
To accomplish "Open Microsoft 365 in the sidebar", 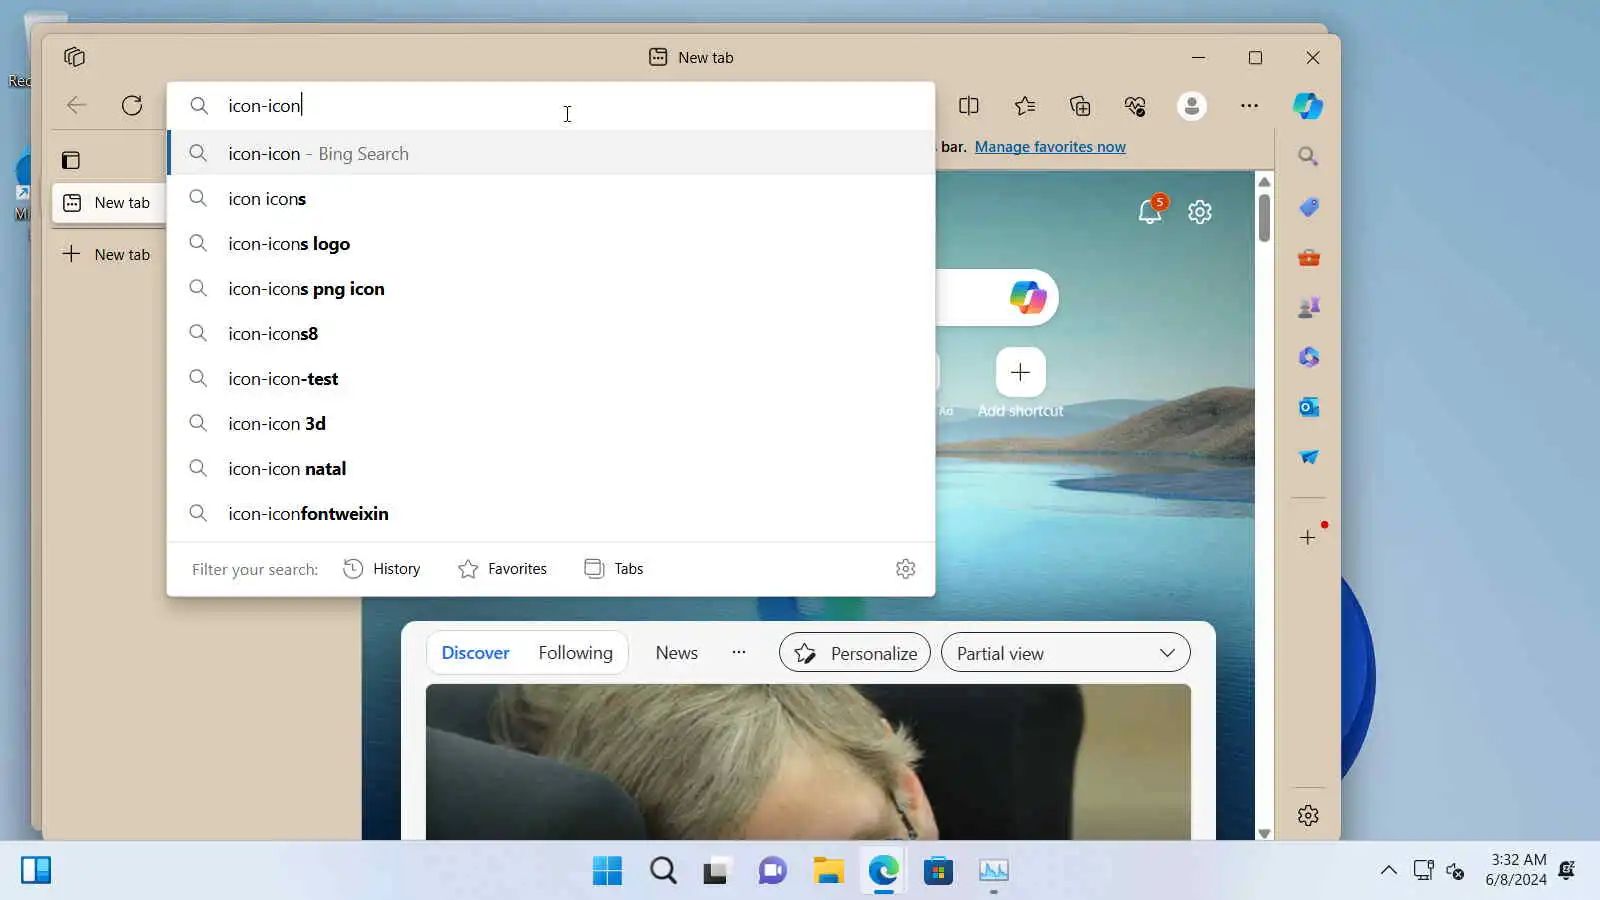I will (1308, 357).
